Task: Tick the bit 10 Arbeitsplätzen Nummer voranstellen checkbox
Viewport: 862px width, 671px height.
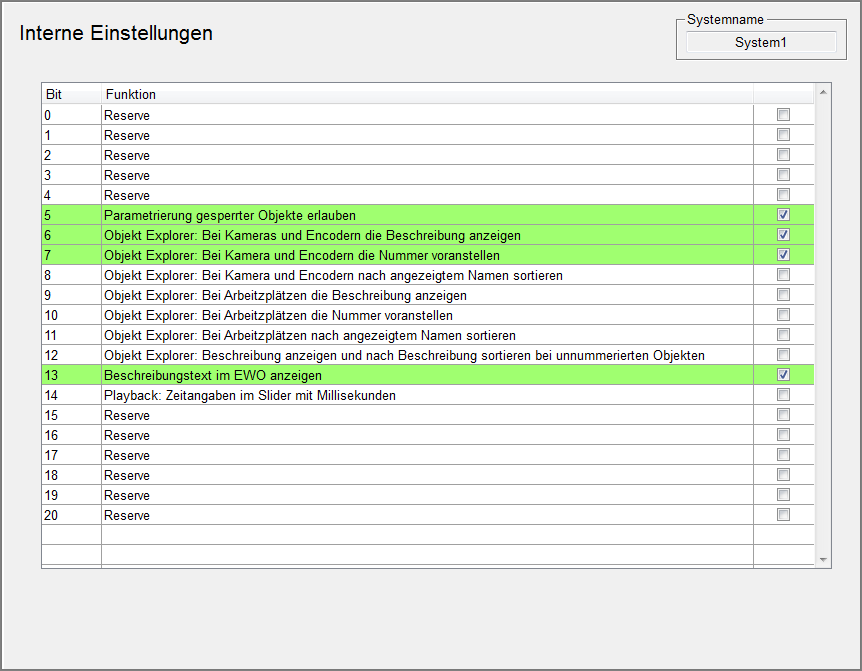Action: coord(783,315)
